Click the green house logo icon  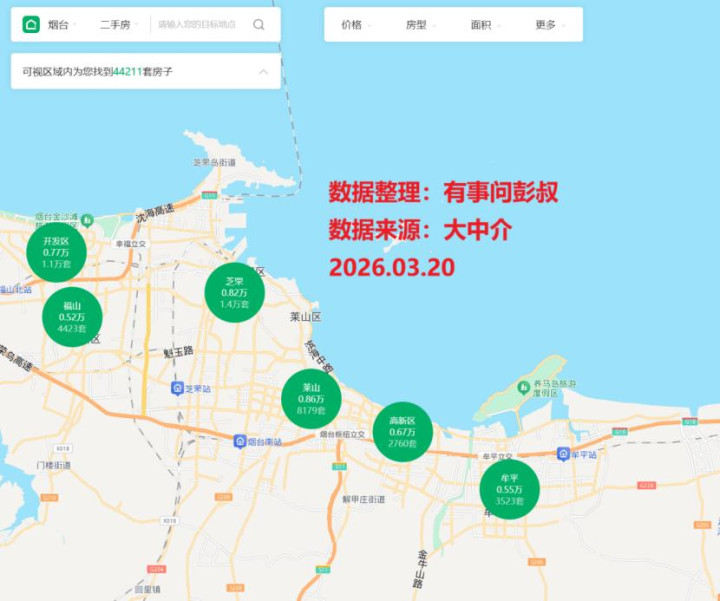click(30, 25)
